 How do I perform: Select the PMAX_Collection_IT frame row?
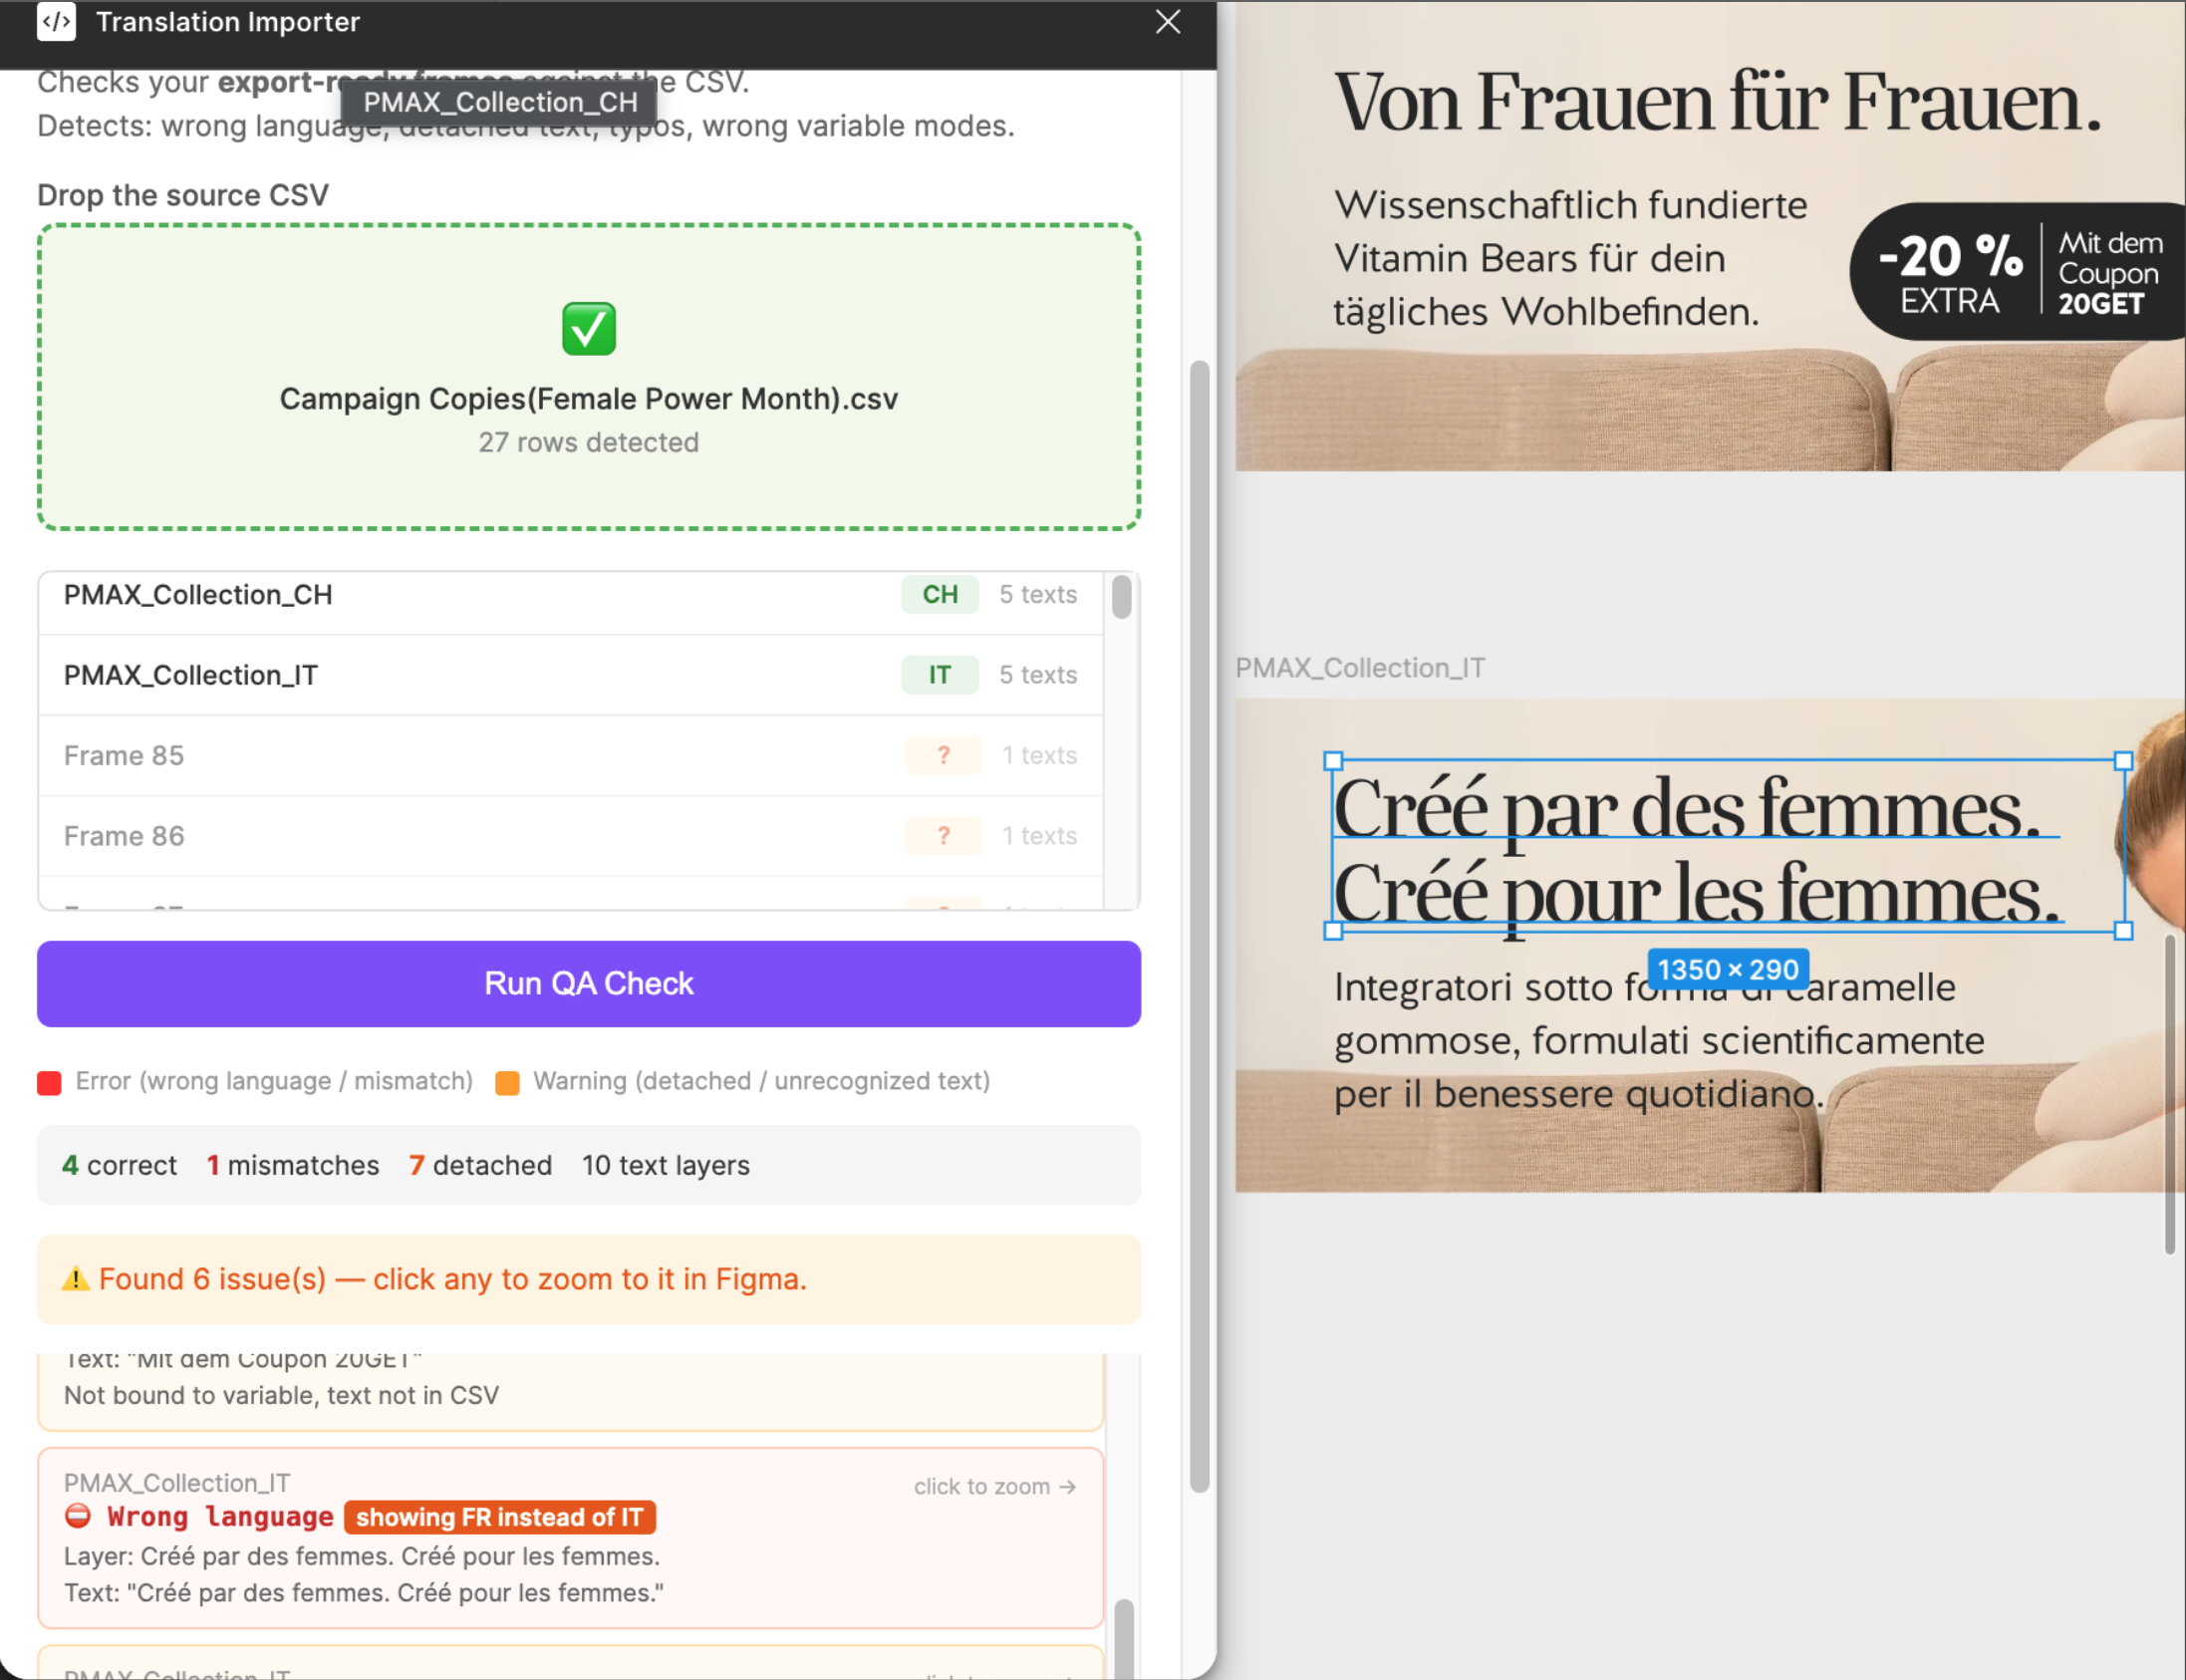[570, 675]
